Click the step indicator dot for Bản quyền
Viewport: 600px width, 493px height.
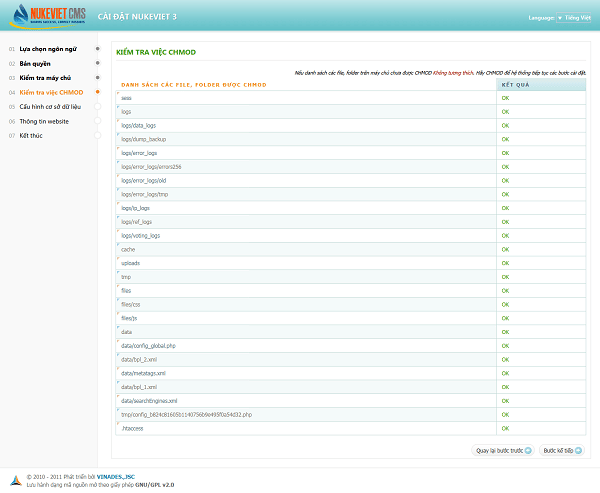tap(97, 63)
